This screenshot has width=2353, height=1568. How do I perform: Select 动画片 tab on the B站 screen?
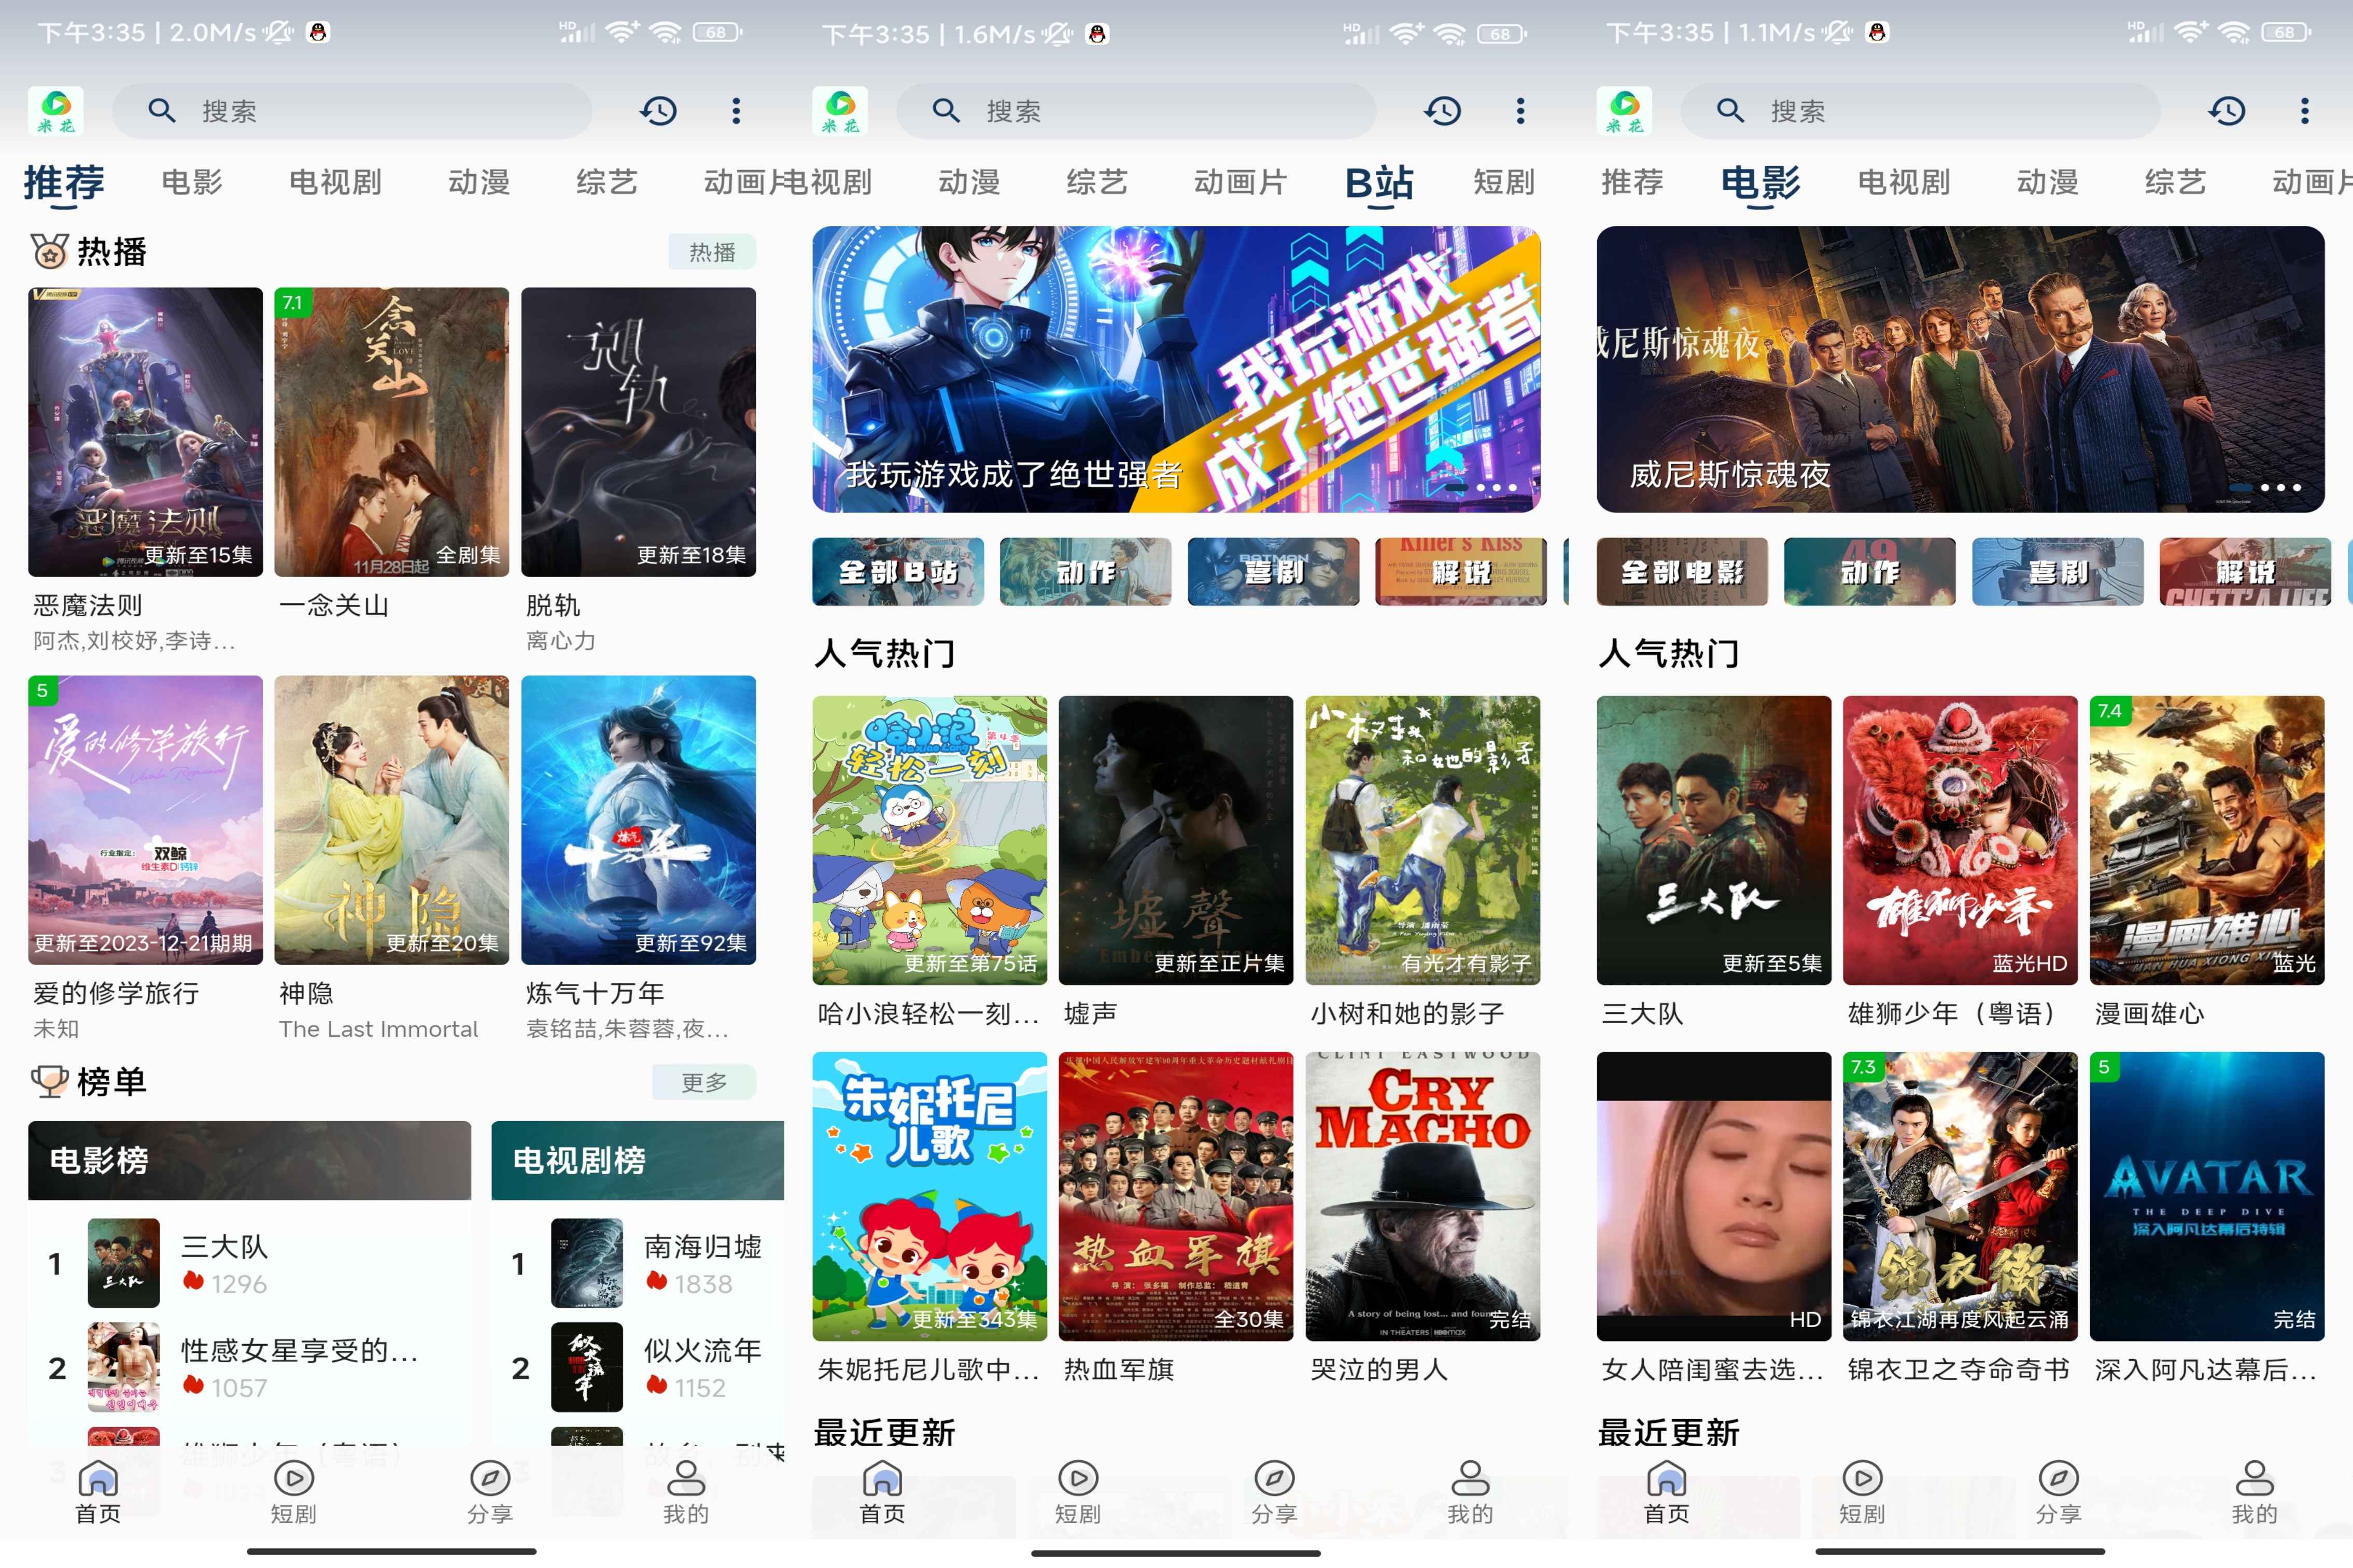click(1240, 182)
